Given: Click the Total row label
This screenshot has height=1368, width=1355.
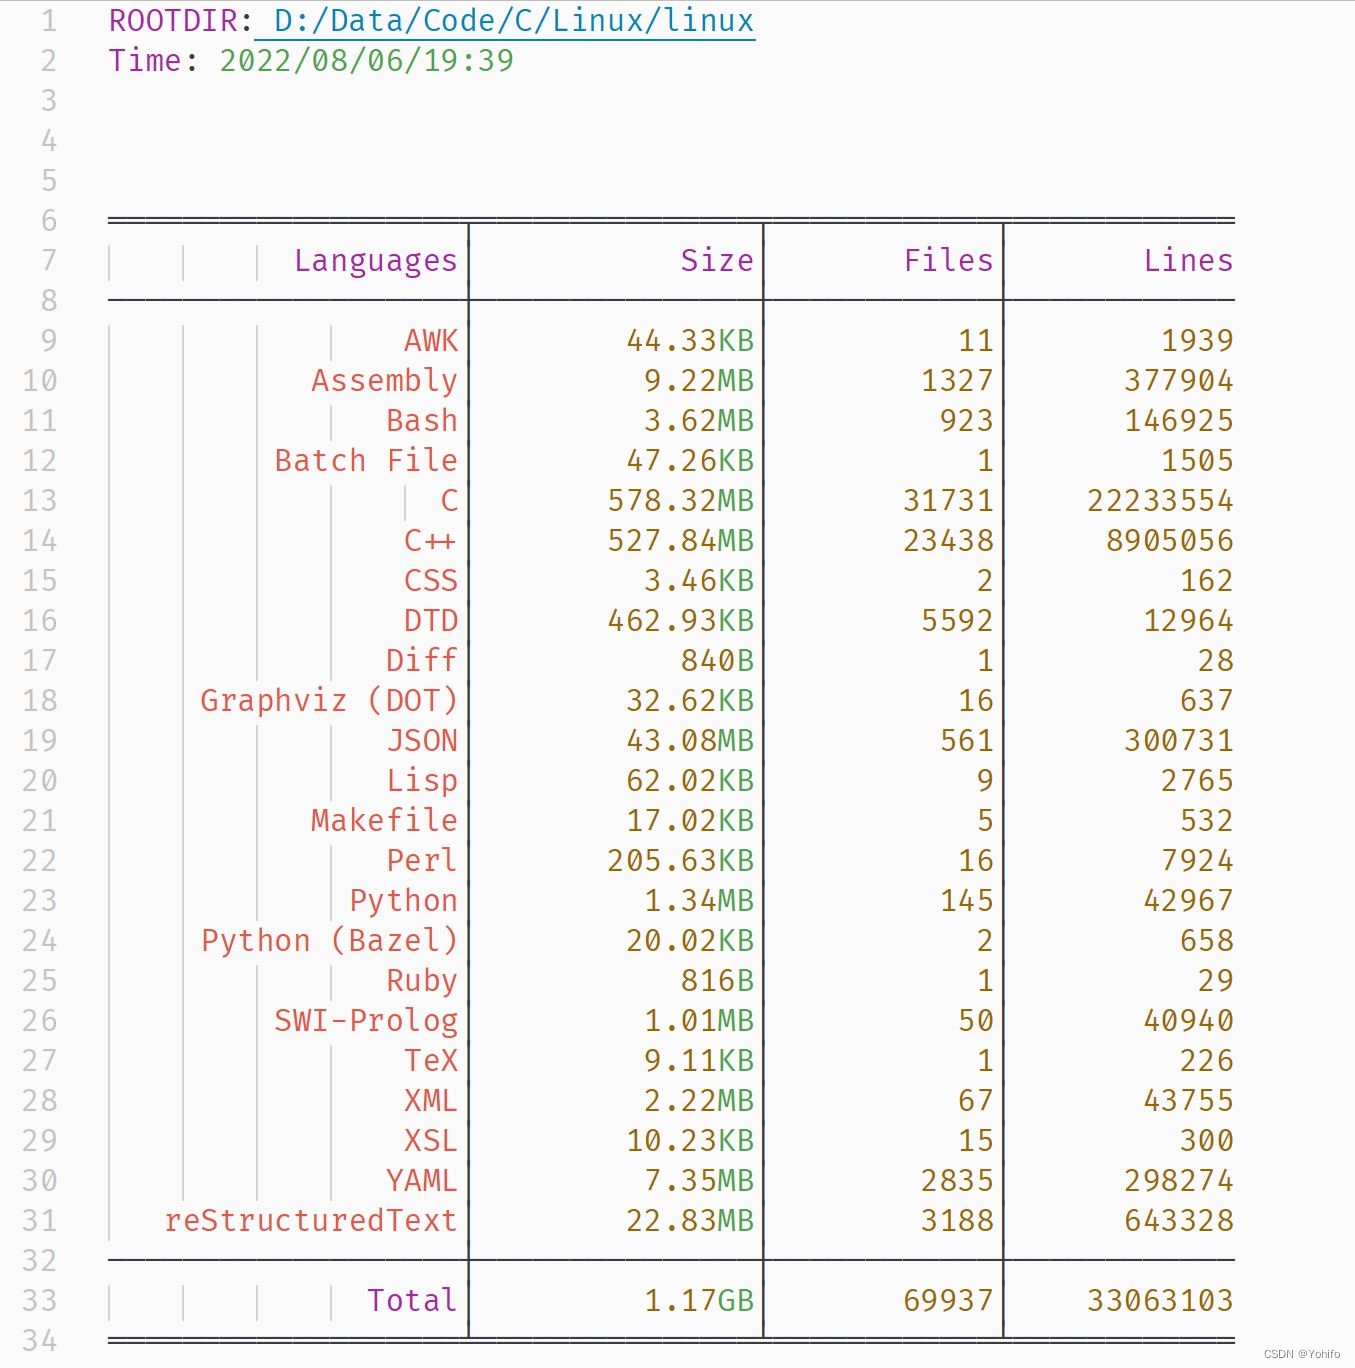Looking at the screenshot, I should pos(412,1301).
